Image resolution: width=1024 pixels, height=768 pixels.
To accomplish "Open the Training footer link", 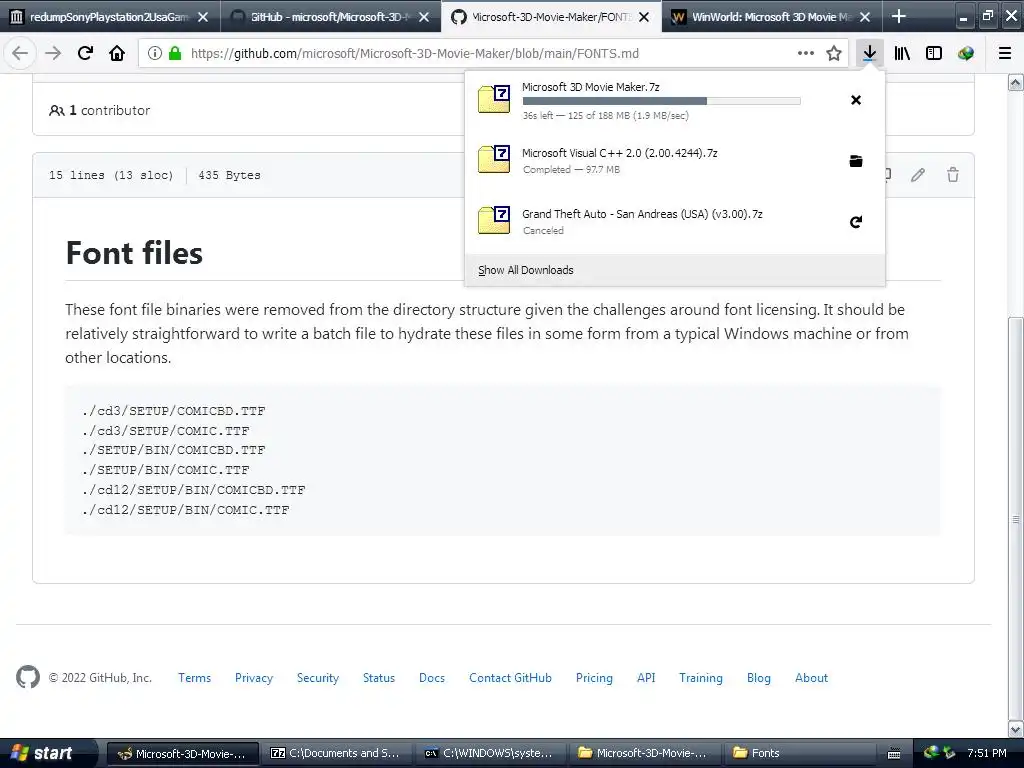I will (701, 678).
